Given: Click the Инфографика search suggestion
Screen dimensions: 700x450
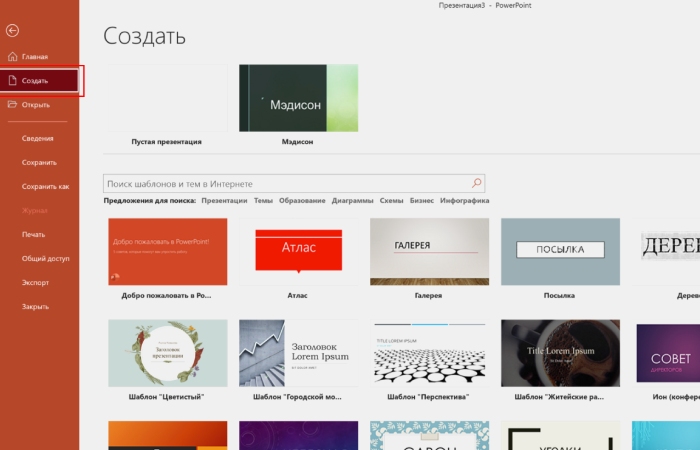Looking at the screenshot, I should pos(465,200).
